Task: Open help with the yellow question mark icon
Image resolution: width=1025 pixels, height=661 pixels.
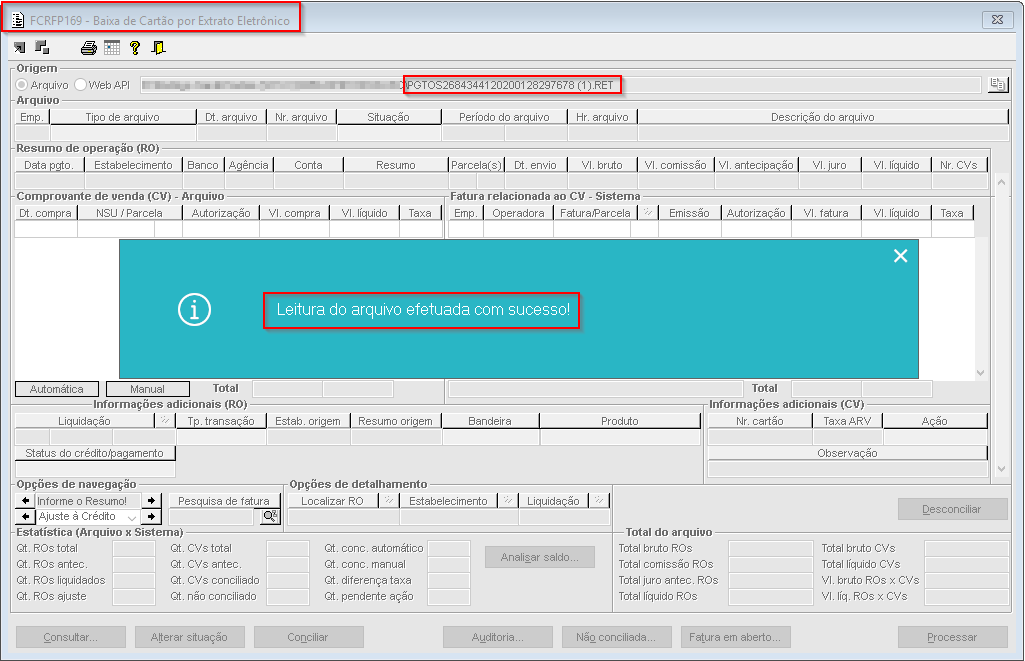Action: pyautogui.click(x=135, y=47)
